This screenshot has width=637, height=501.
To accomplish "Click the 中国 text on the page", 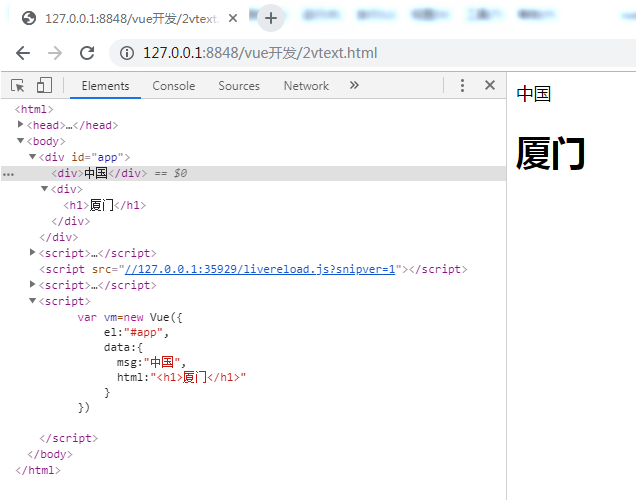I will (533, 94).
